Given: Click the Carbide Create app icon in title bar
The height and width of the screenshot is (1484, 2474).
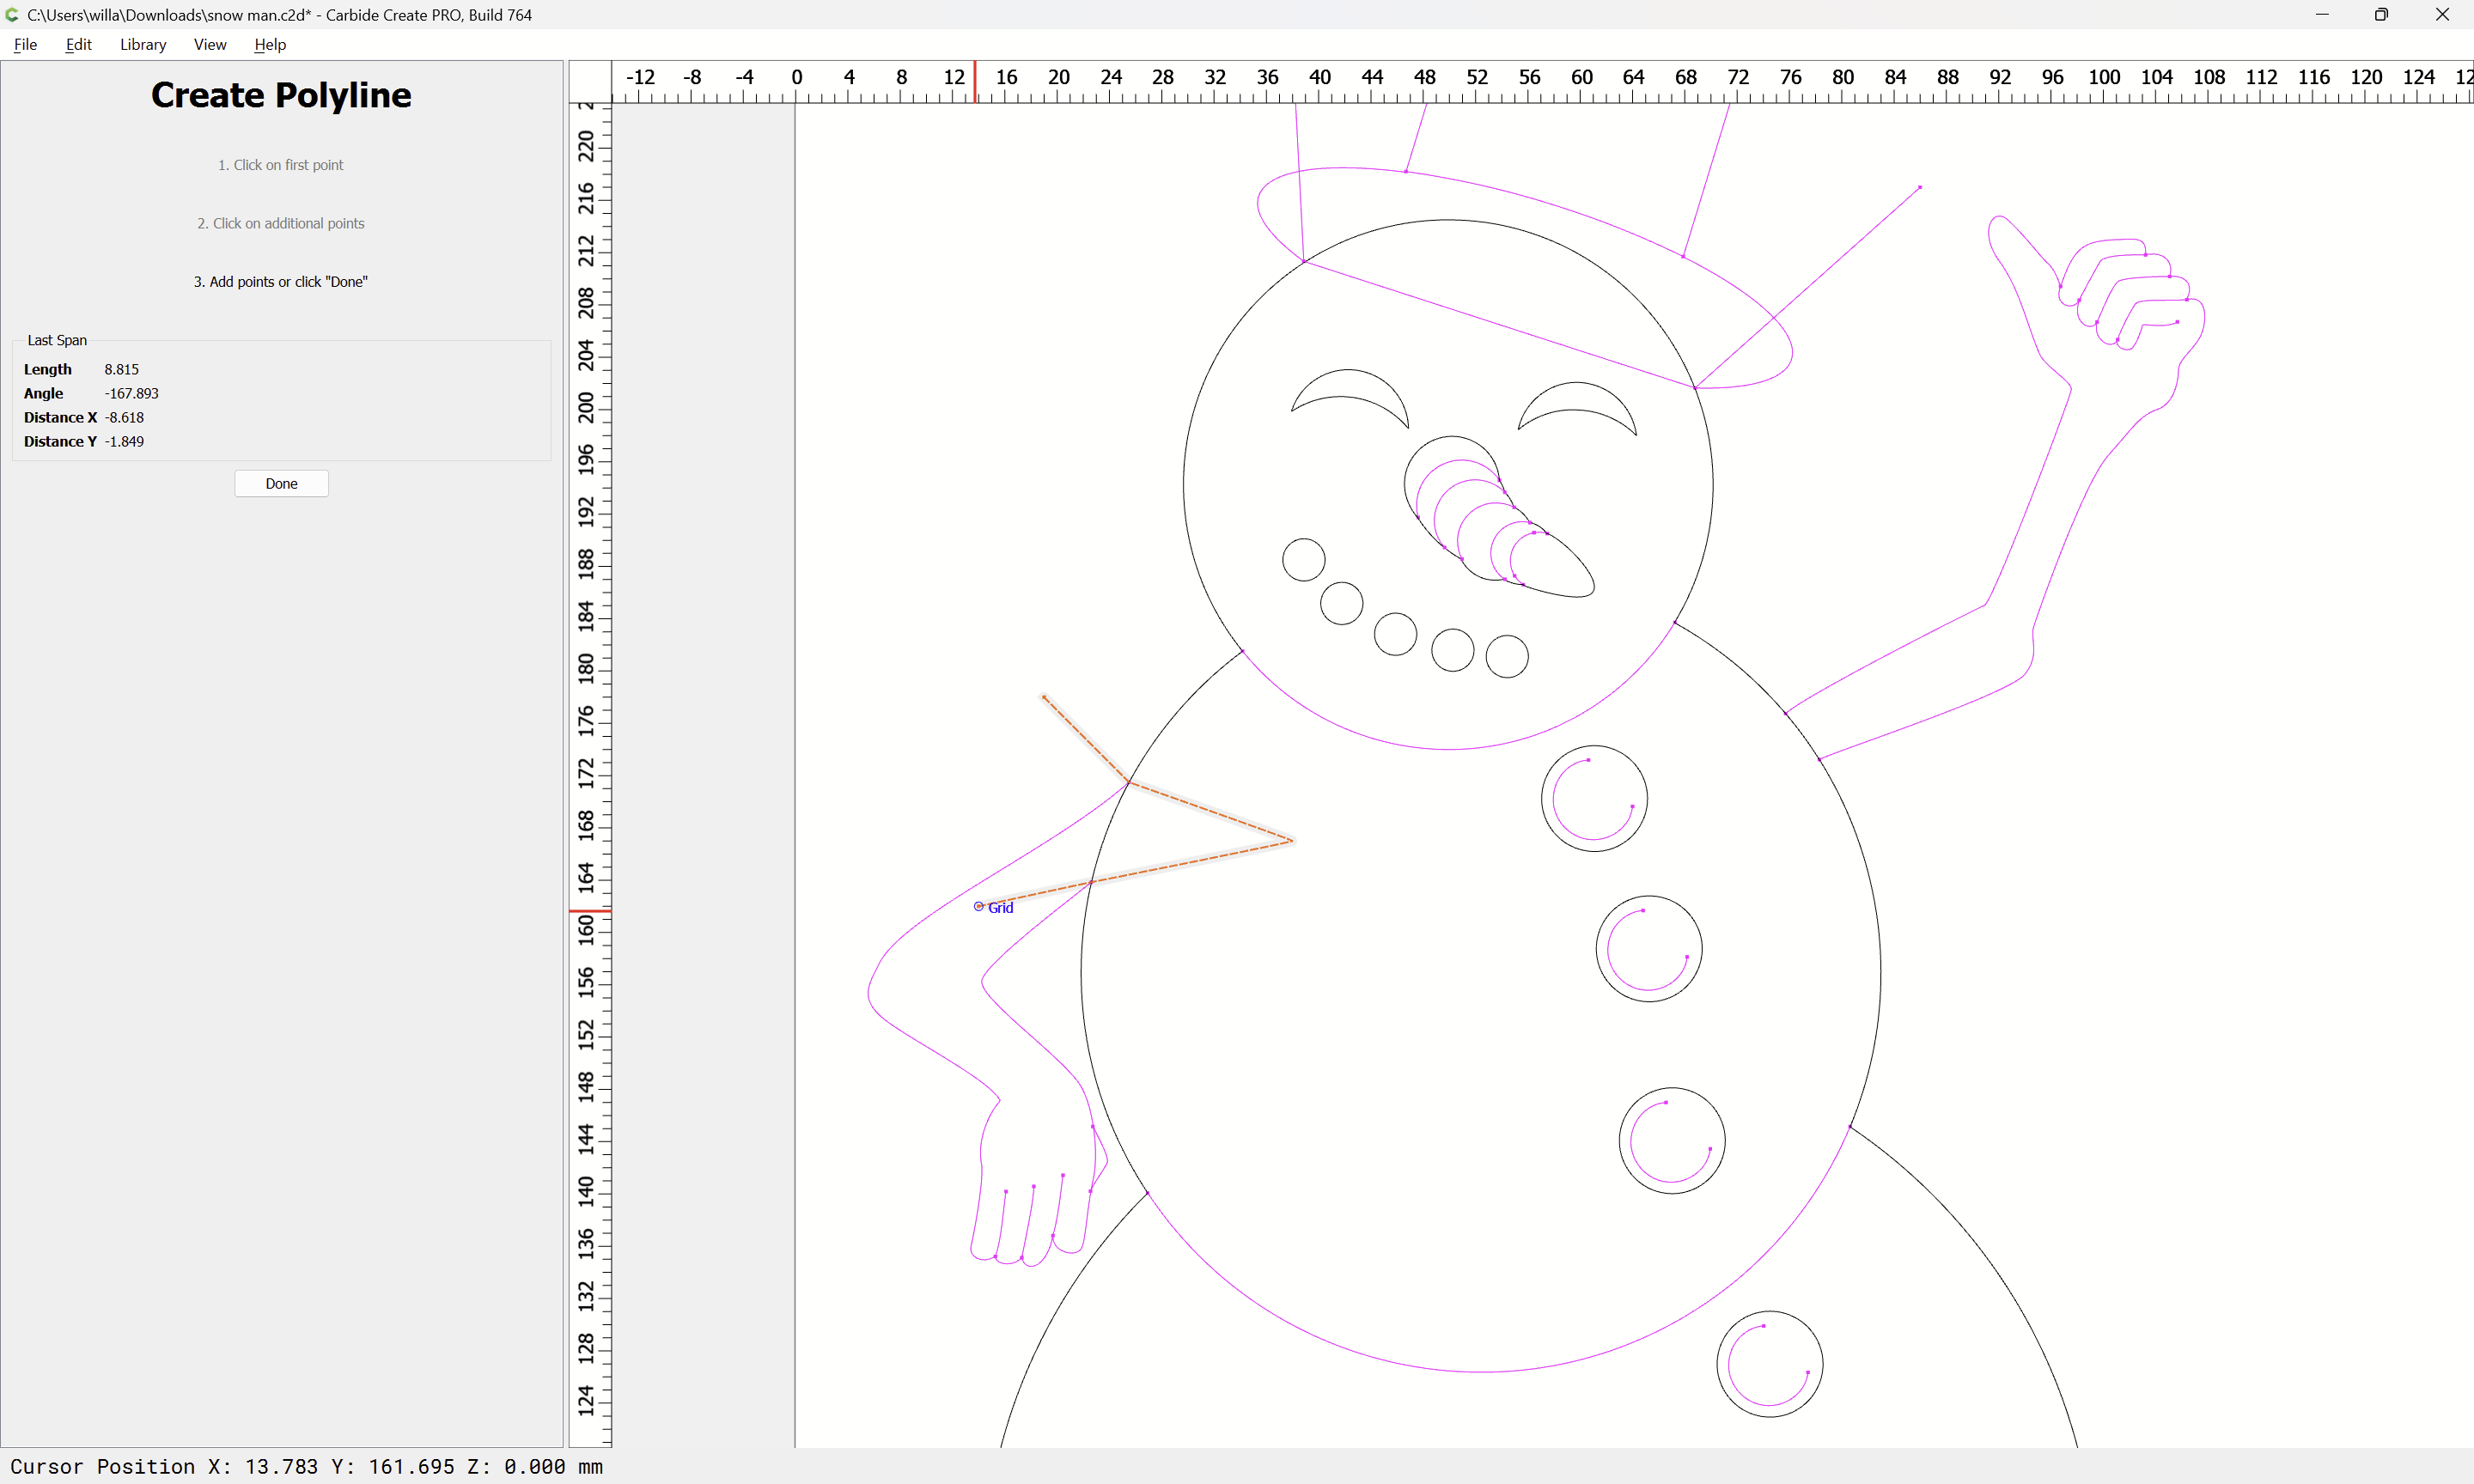Looking at the screenshot, I should coord(12,15).
